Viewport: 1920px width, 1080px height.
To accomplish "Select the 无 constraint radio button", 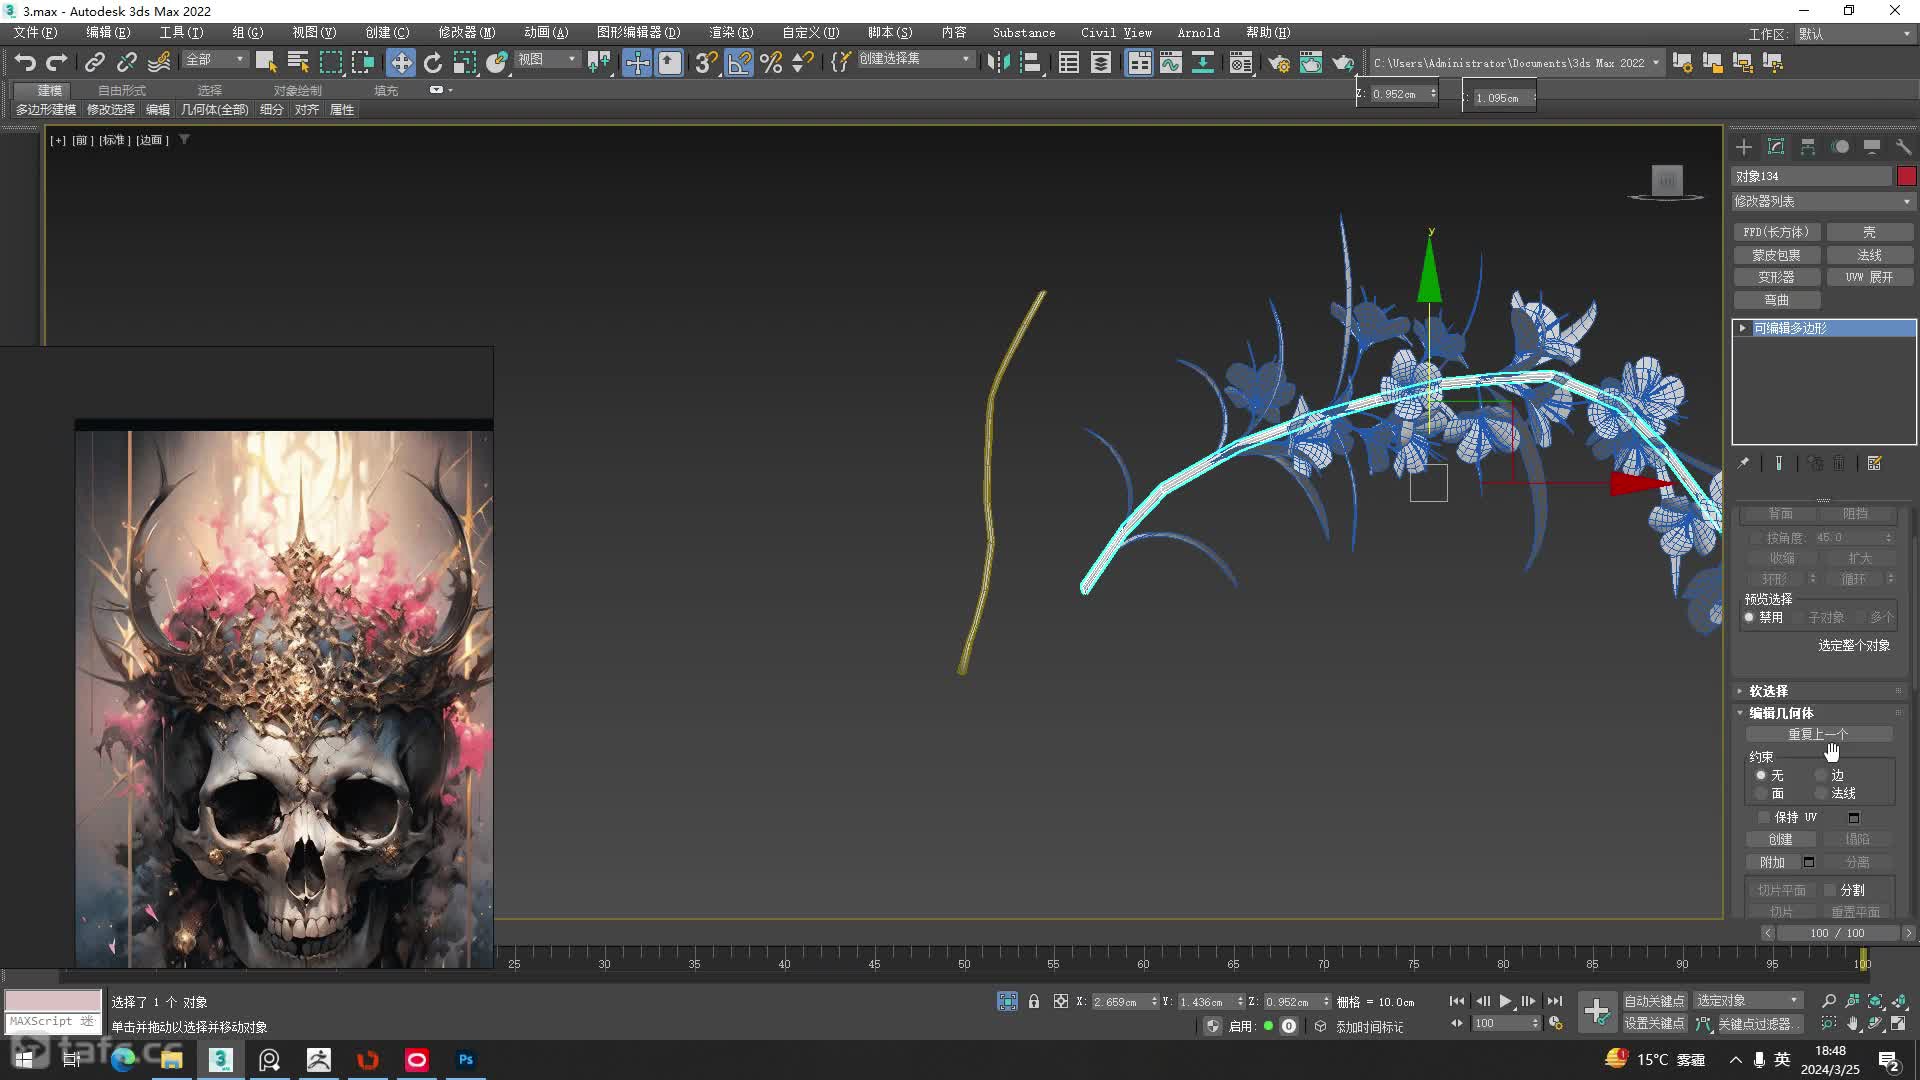I will pyautogui.click(x=1761, y=775).
